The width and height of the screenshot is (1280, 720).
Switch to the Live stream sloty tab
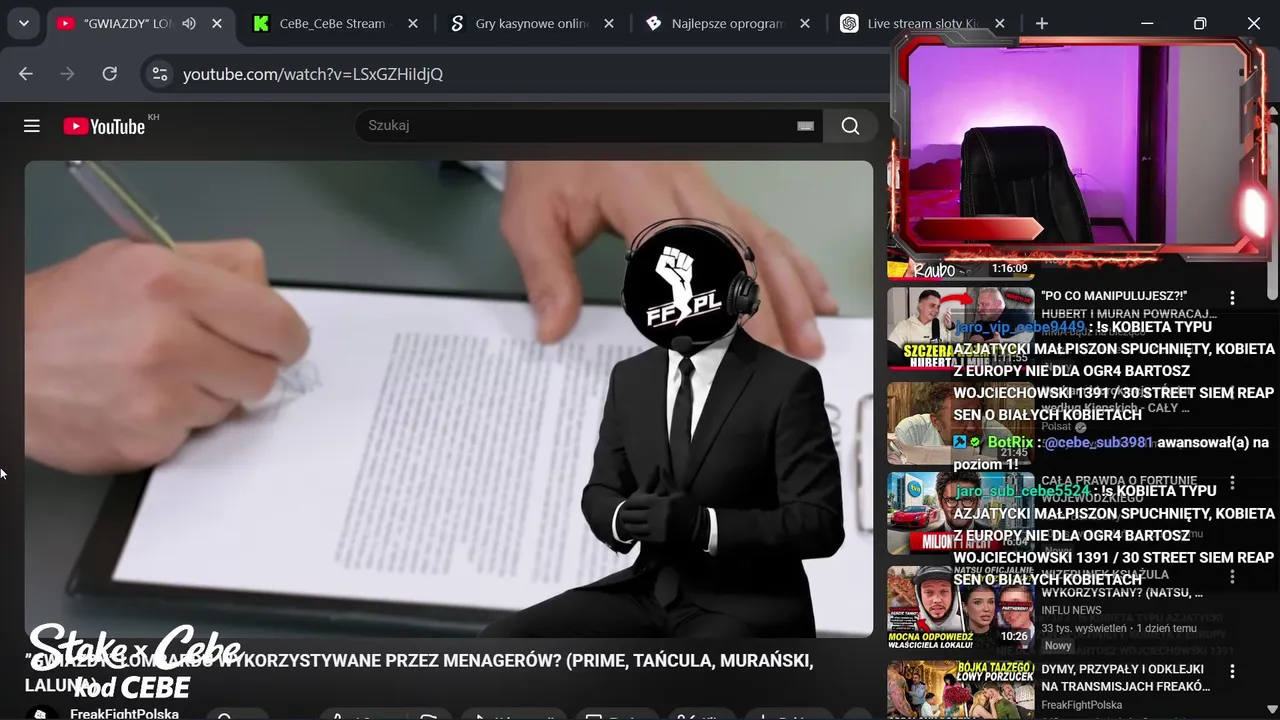tap(923, 23)
